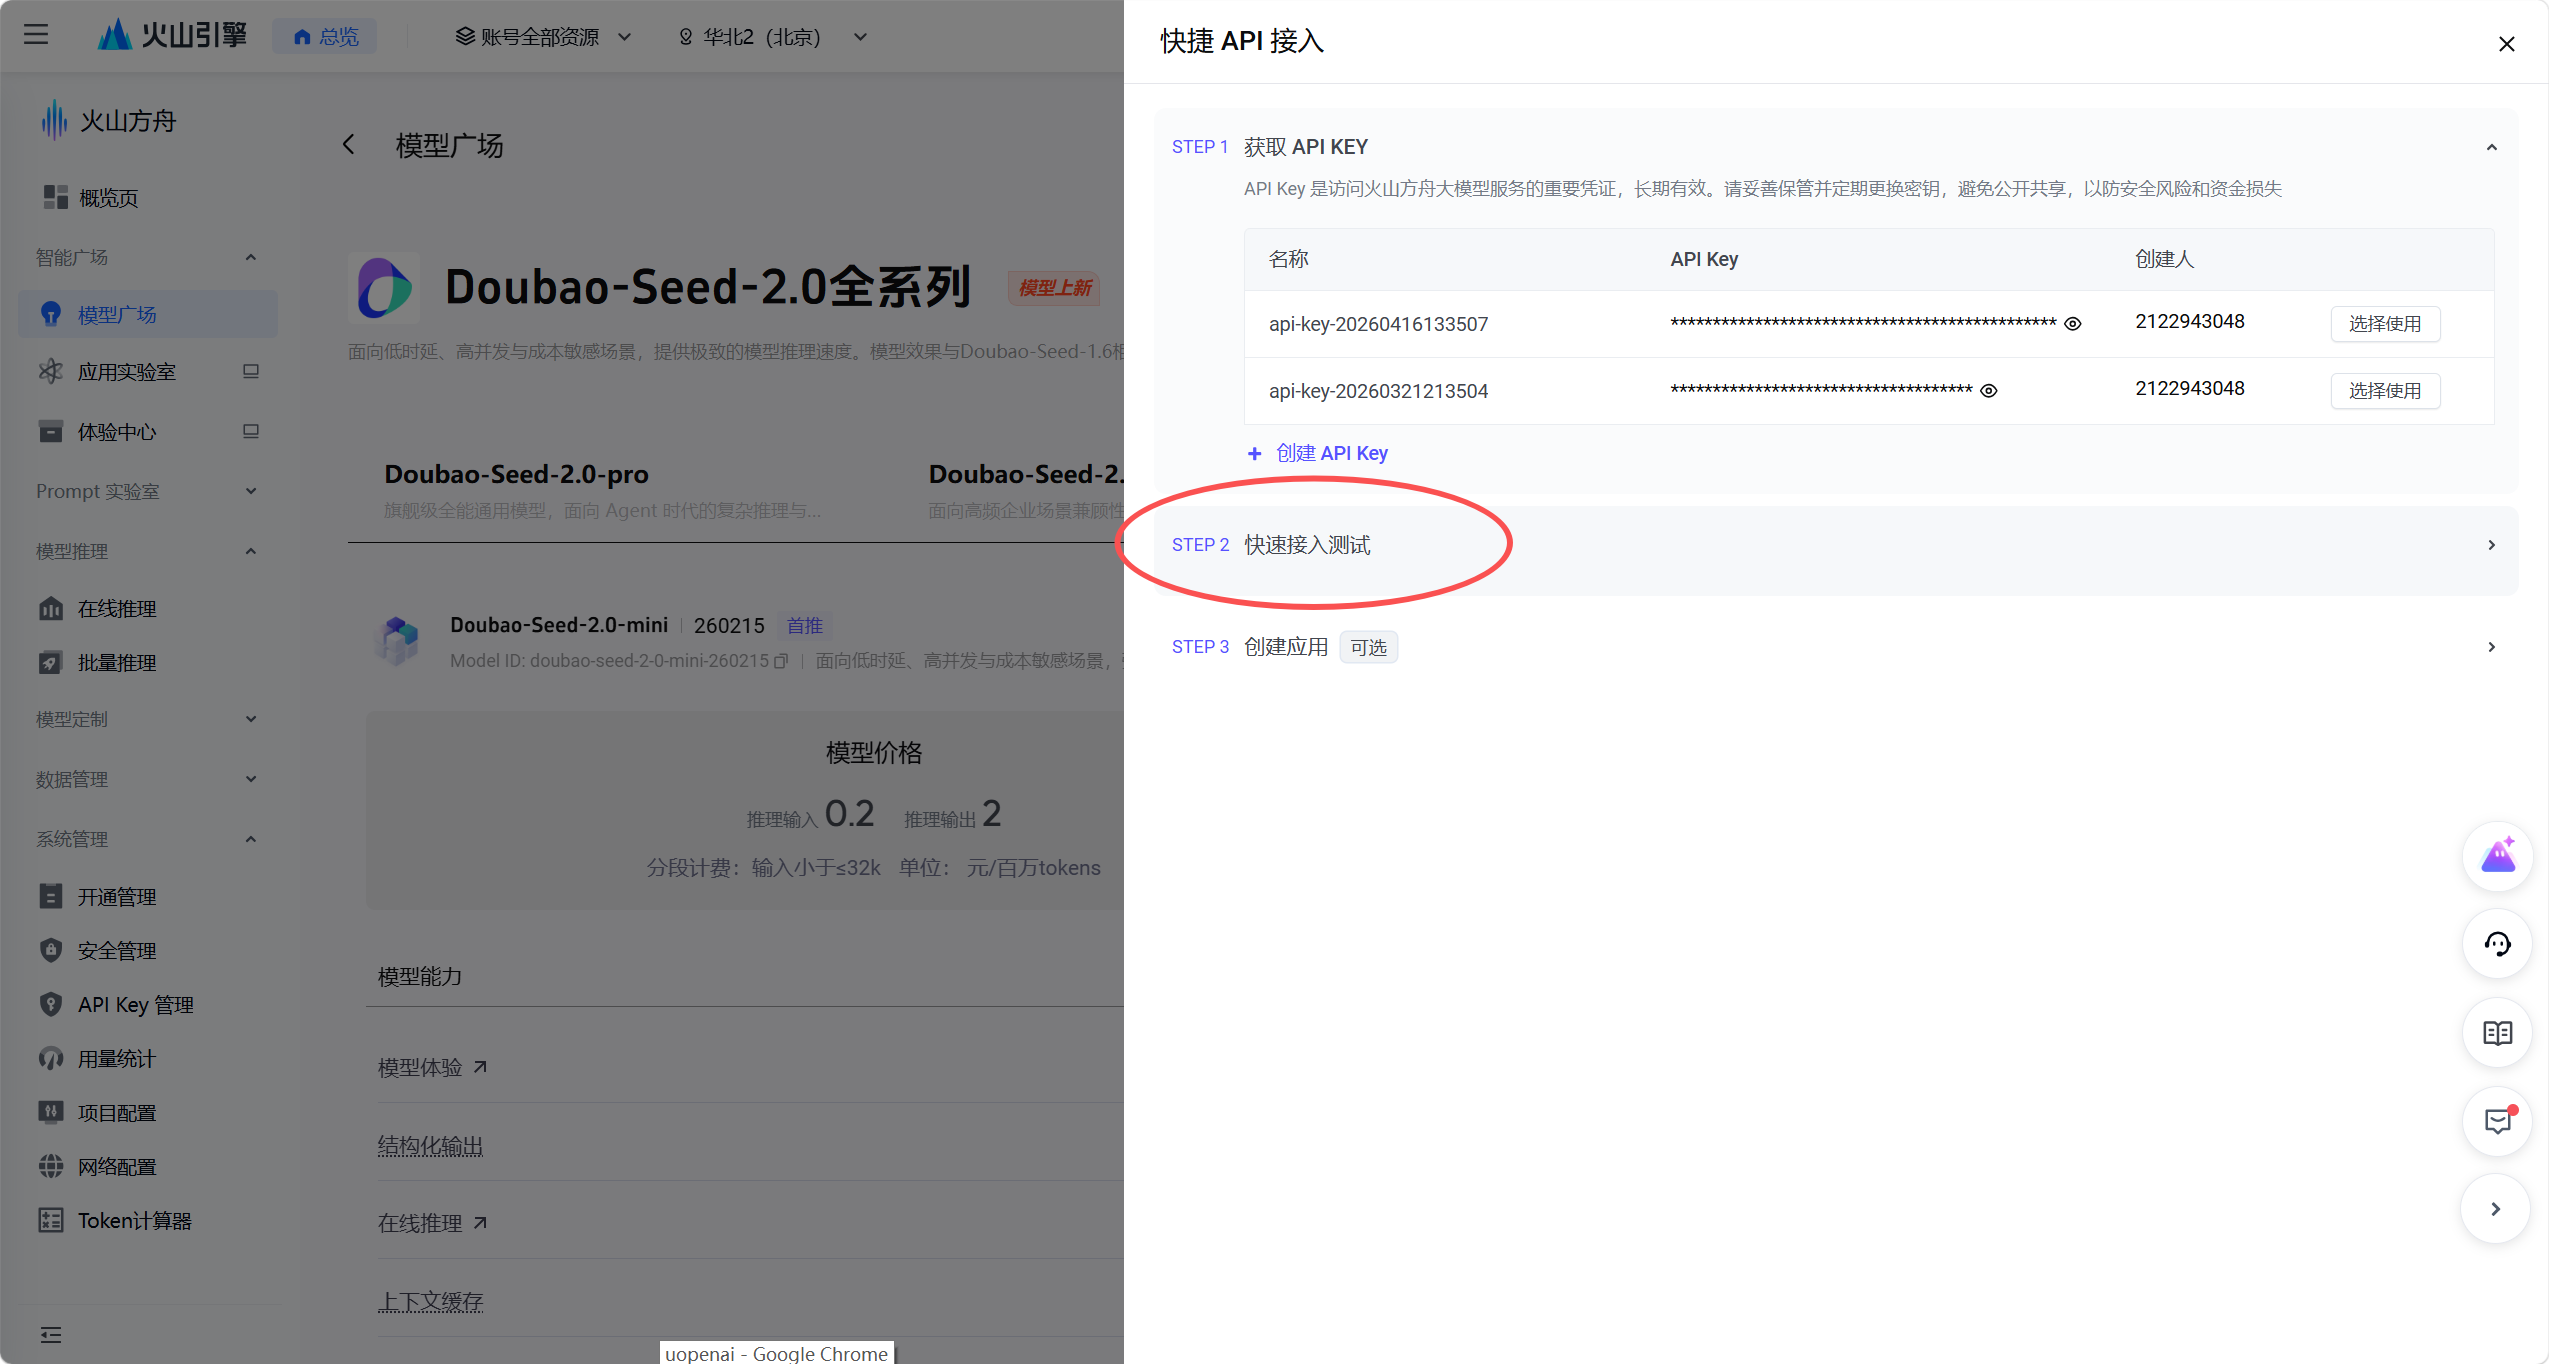Select 模型广场 in the sidebar

[x=147, y=314]
